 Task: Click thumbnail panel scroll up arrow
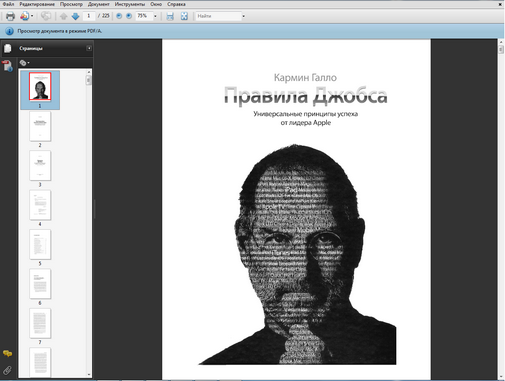click(89, 72)
